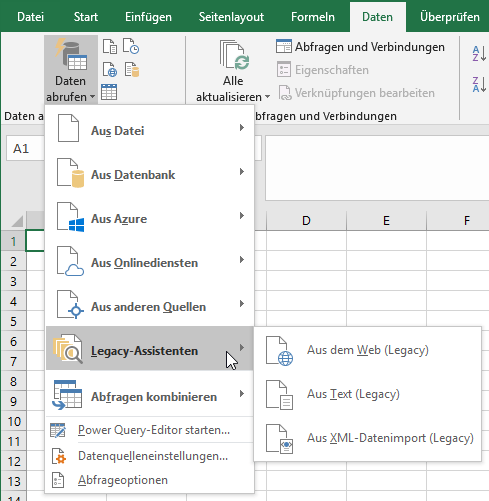
Task: Select Aus Text (Legacy)
Action: point(368,394)
